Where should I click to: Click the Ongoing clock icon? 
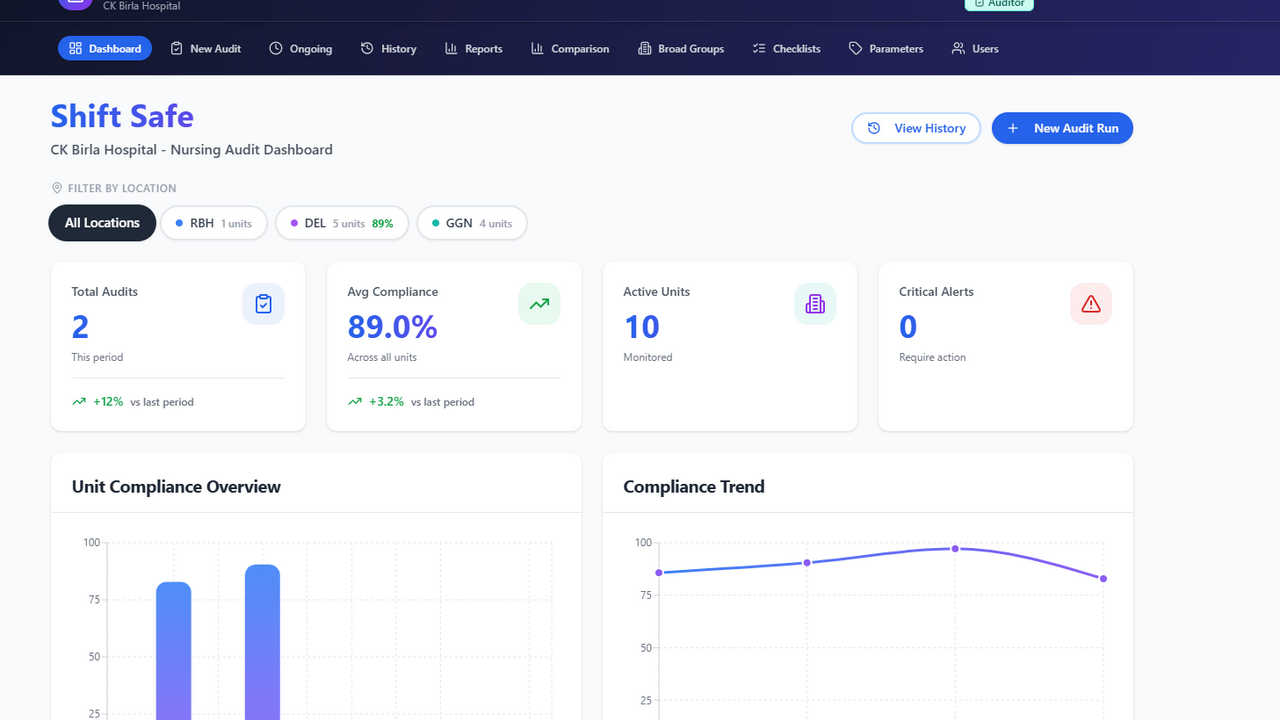[x=276, y=48]
